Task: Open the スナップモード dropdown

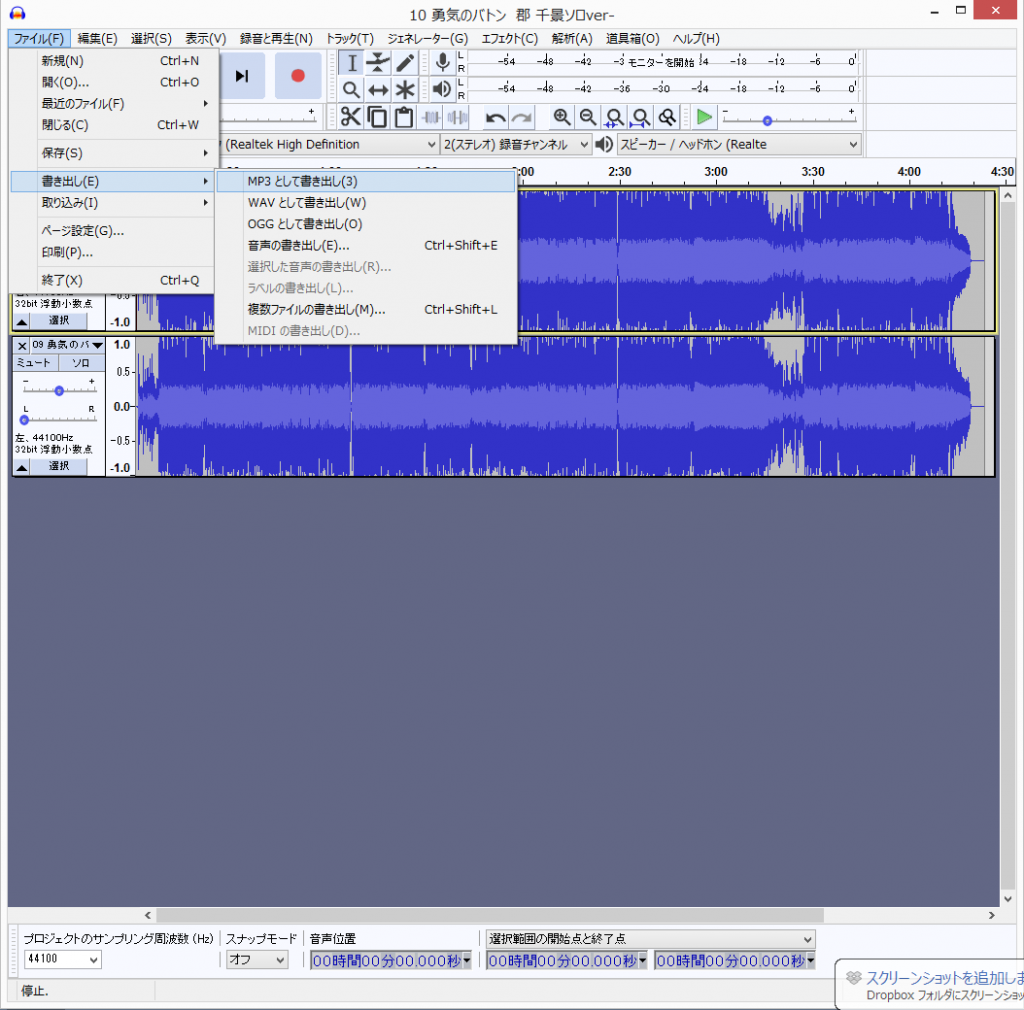Action: [x=256, y=960]
